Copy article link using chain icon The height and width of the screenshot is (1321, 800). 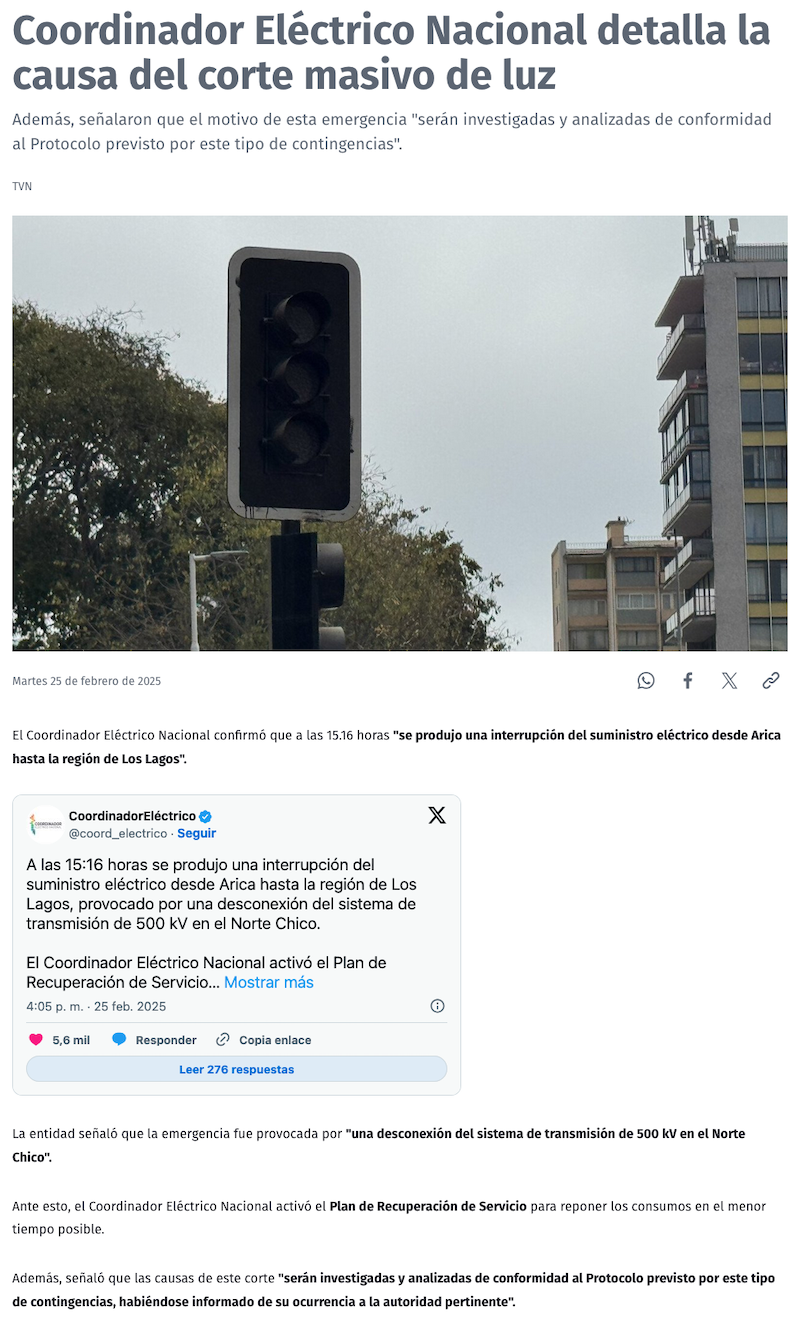[x=770, y=681]
